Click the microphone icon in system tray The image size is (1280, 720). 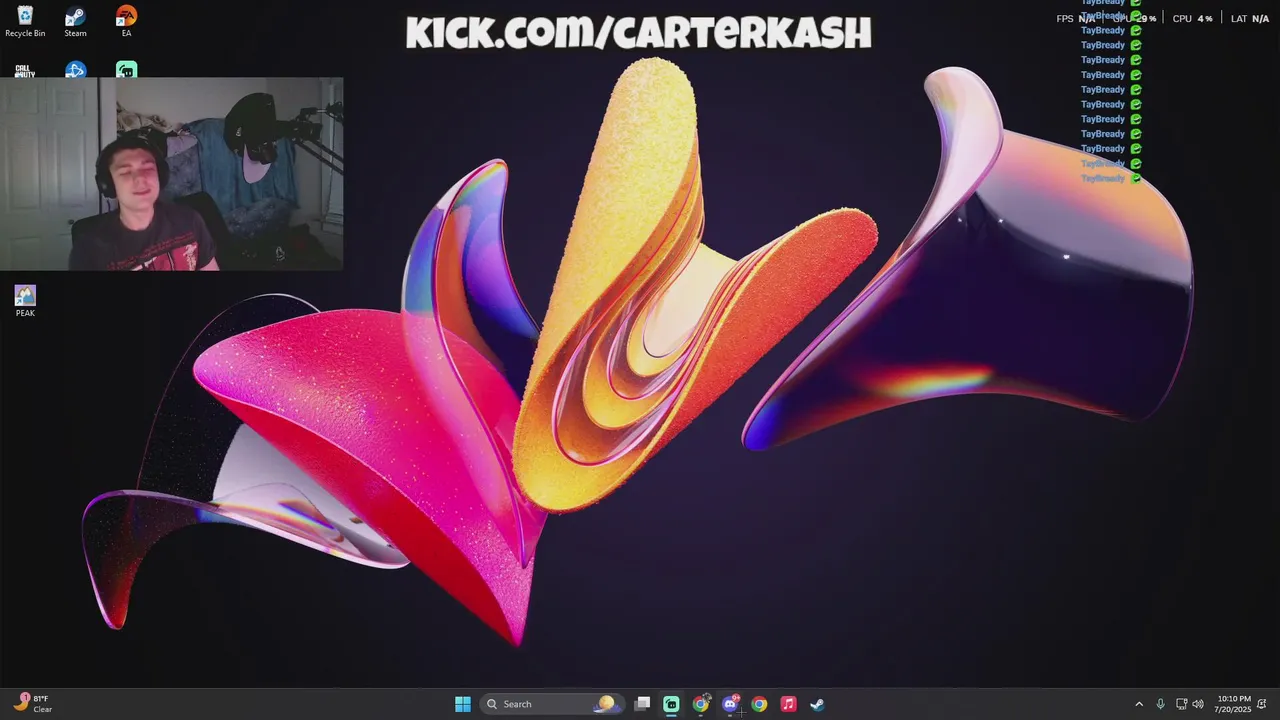click(x=1160, y=704)
